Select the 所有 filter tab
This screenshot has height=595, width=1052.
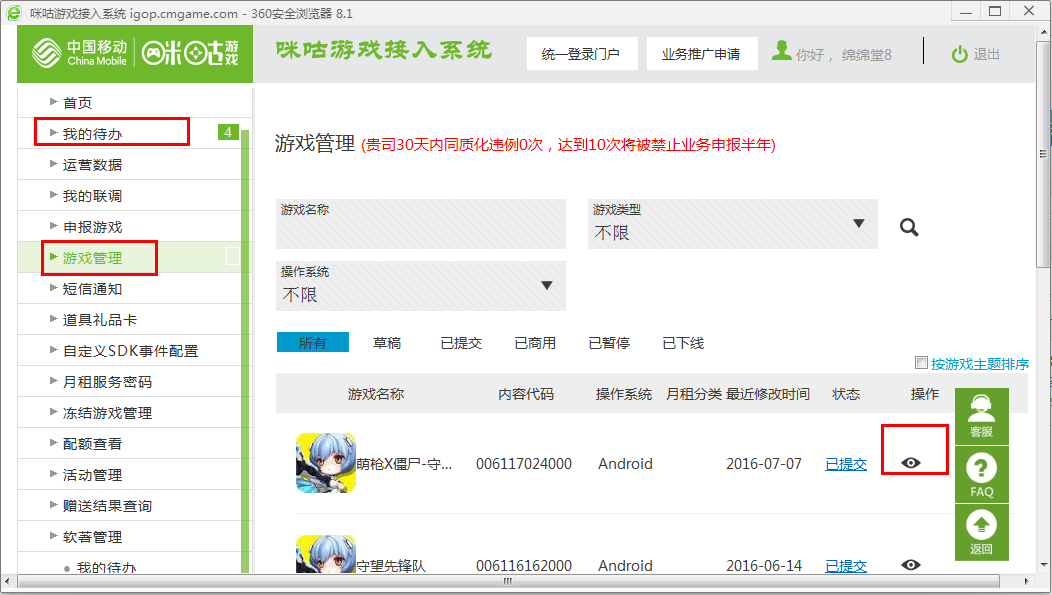click(313, 343)
